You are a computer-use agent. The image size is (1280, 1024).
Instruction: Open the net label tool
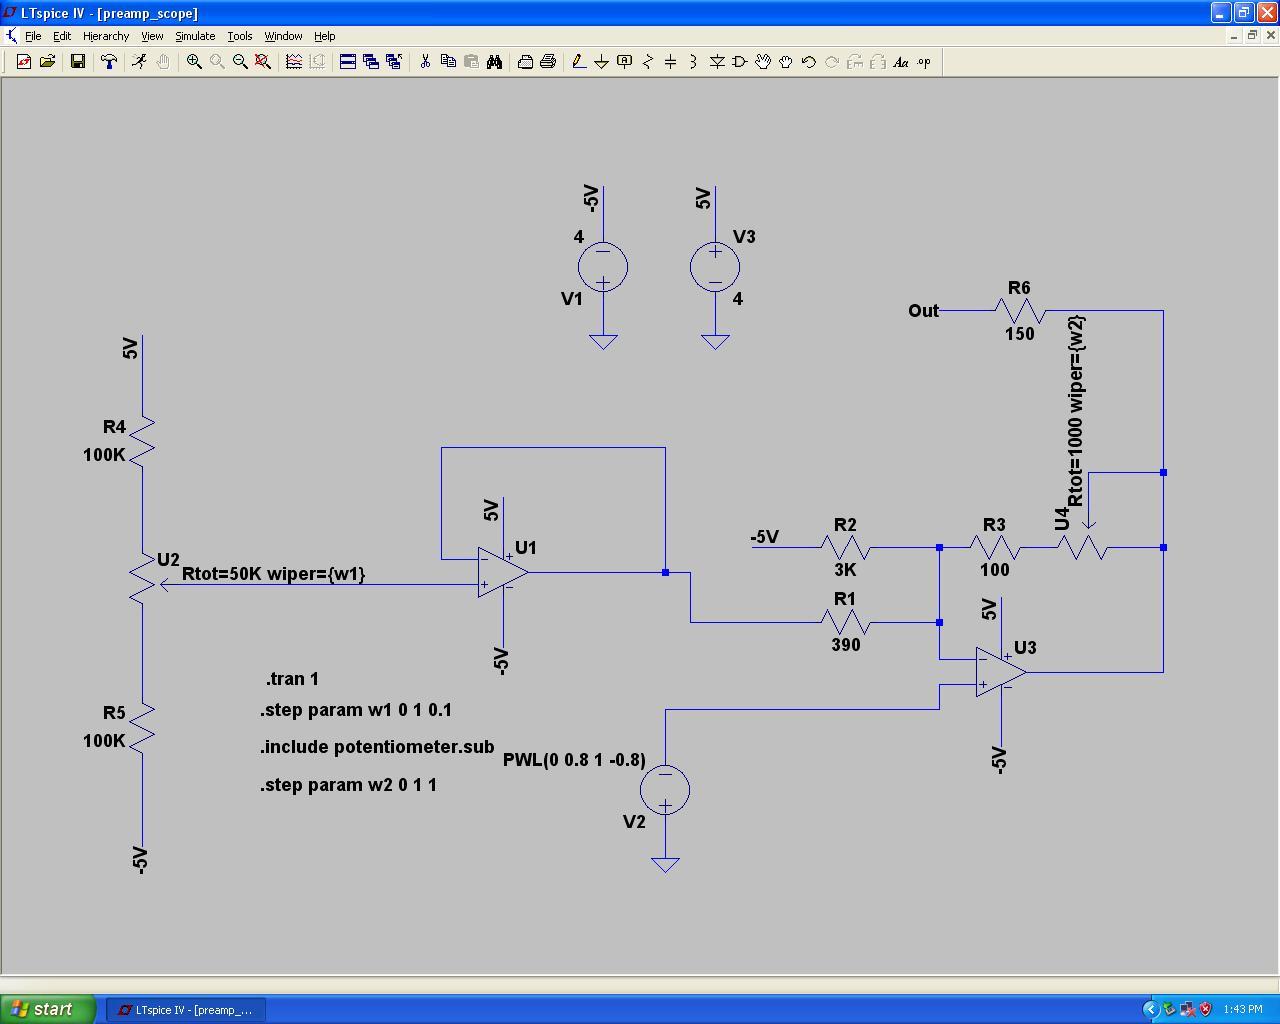click(622, 61)
